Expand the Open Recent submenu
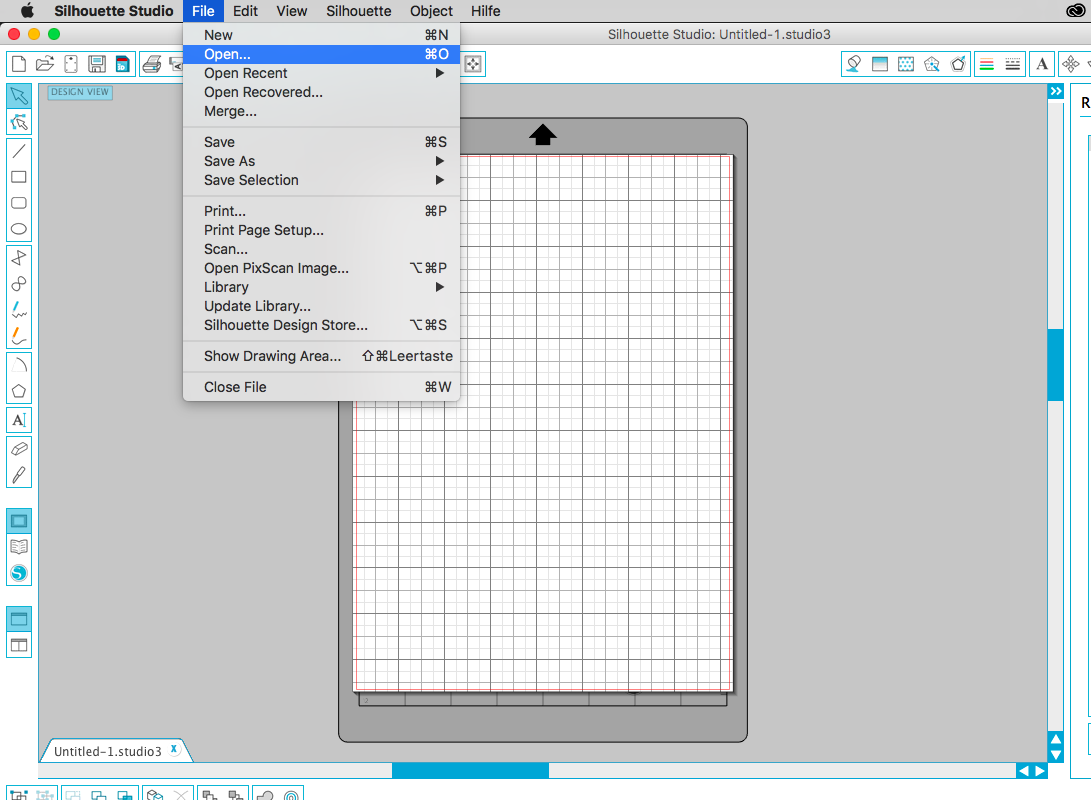This screenshot has height=800, width=1091. [321, 73]
